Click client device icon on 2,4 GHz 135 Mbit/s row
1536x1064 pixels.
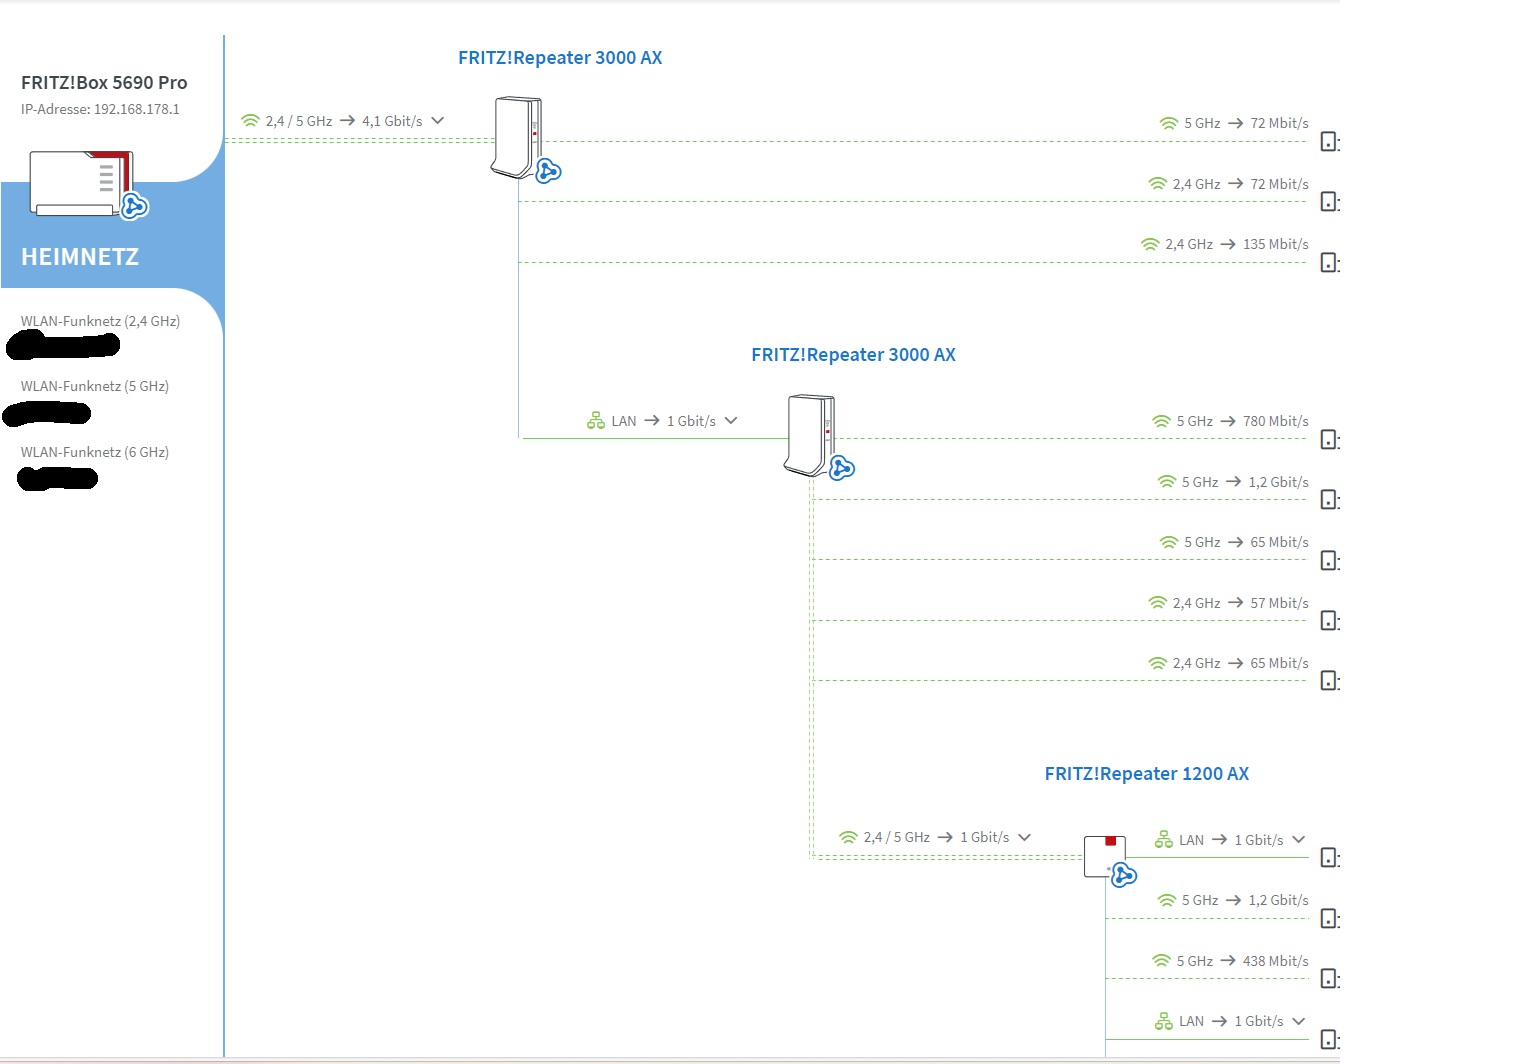coord(1329,263)
